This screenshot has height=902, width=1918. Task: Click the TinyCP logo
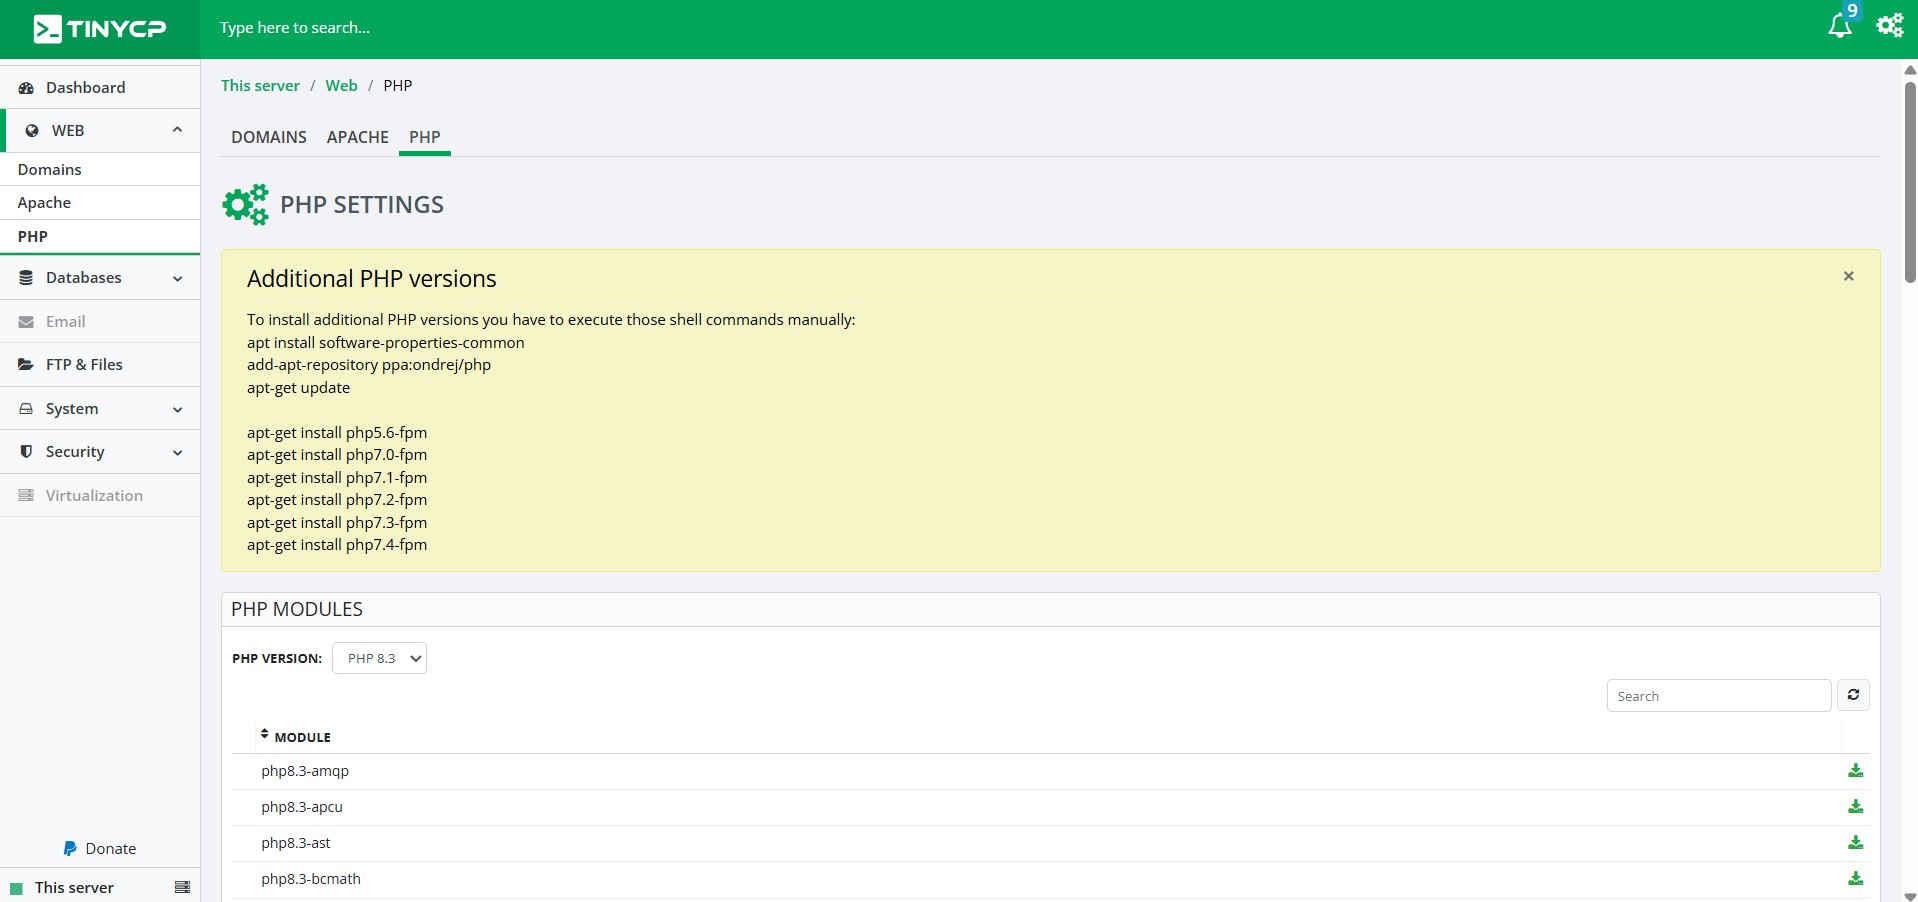click(x=100, y=29)
